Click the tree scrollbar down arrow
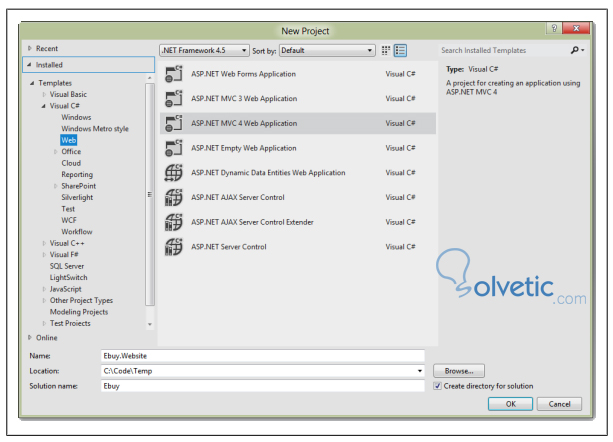Image resolution: width=613 pixels, height=442 pixels. coord(150,324)
